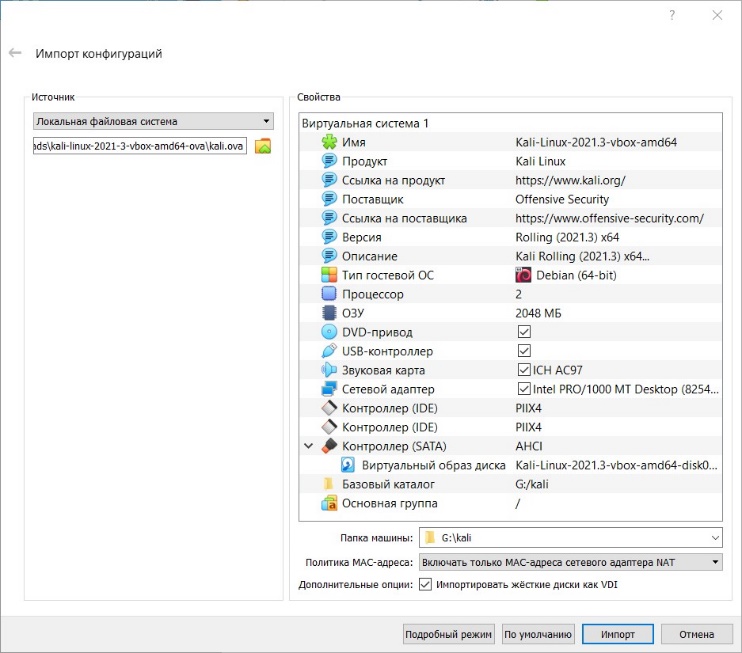Click the speaker icon beside Звуковая карта
742x653 pixels.
(x=329, y=370)
